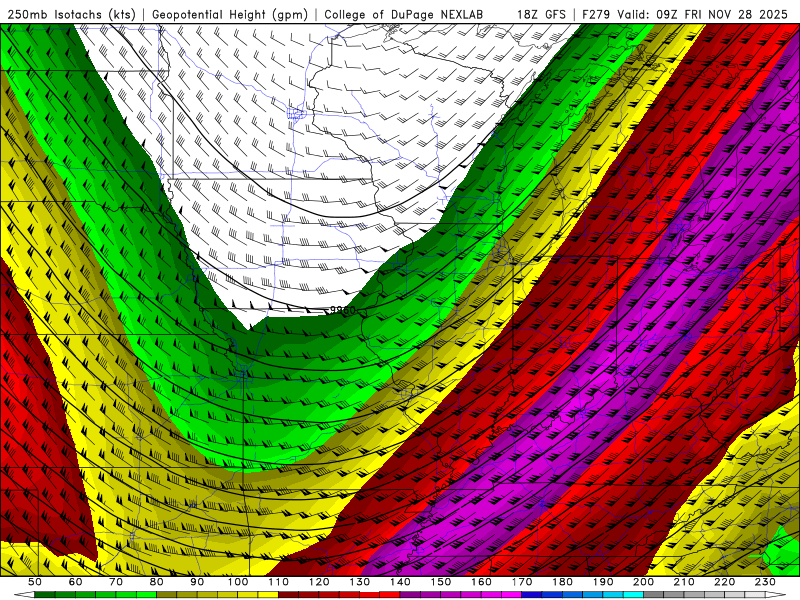Click the '9960' height contour label

click(342, 310)
